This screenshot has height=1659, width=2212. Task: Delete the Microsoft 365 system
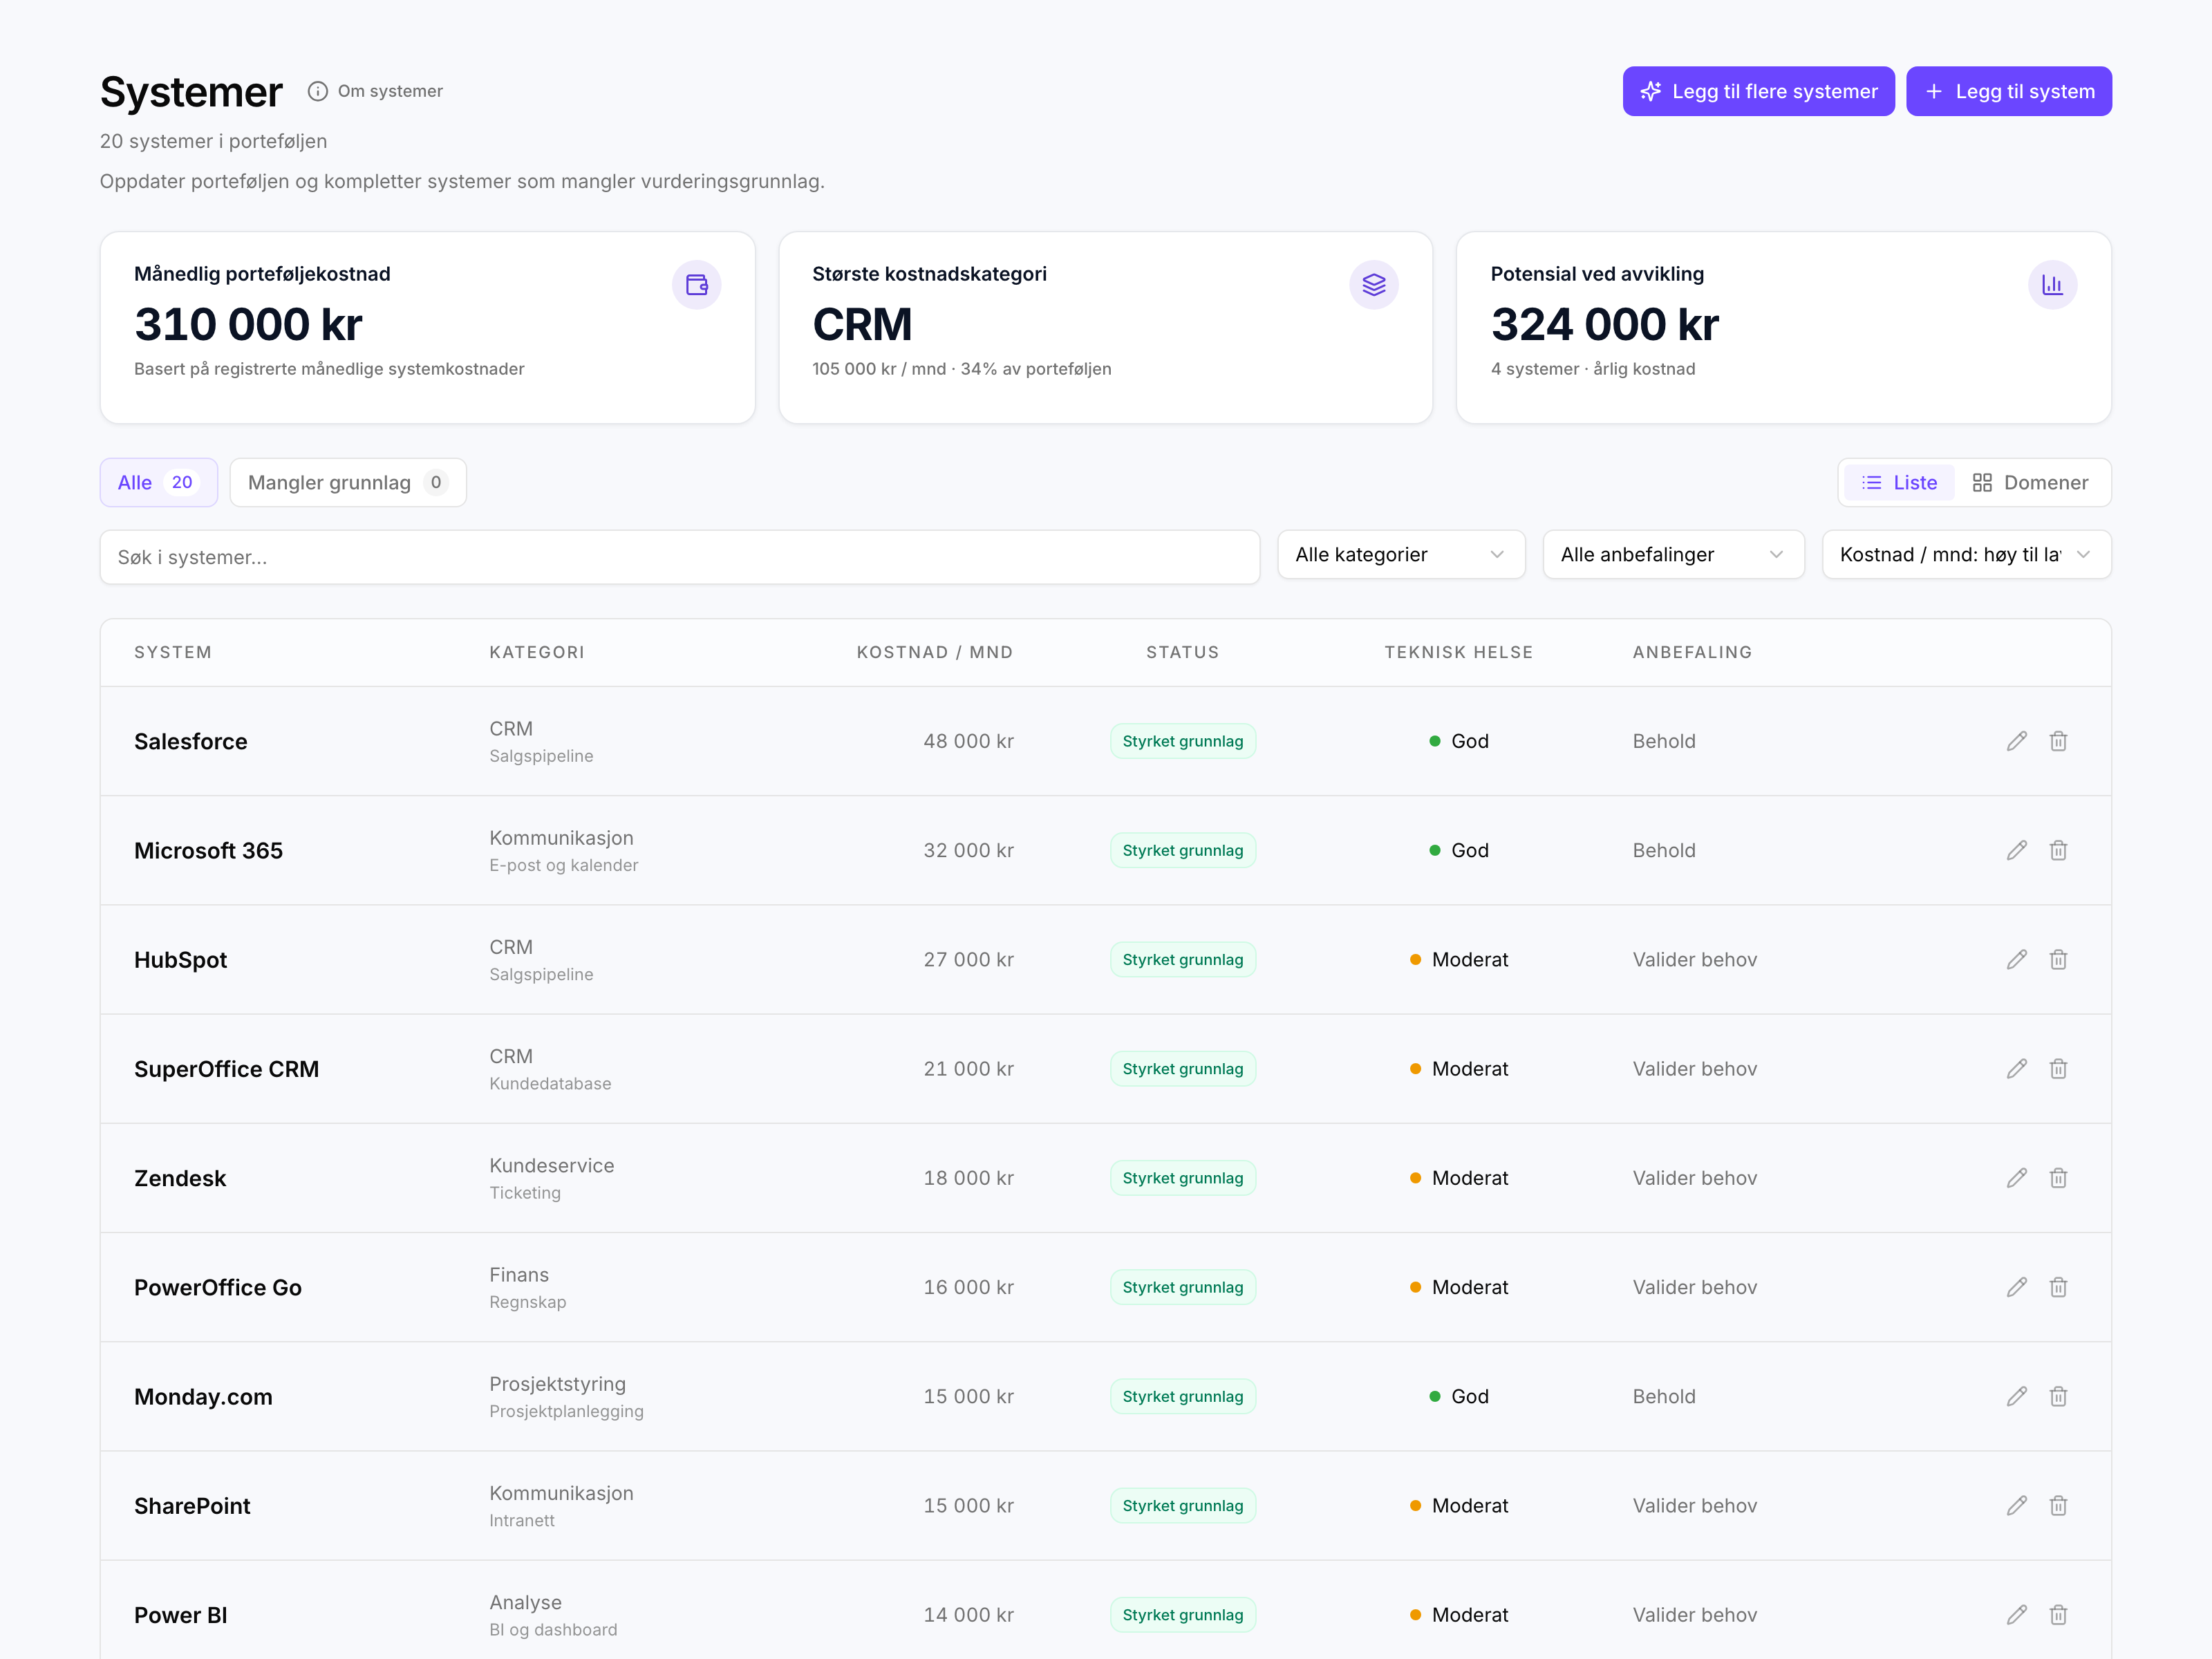(2058, 850)
